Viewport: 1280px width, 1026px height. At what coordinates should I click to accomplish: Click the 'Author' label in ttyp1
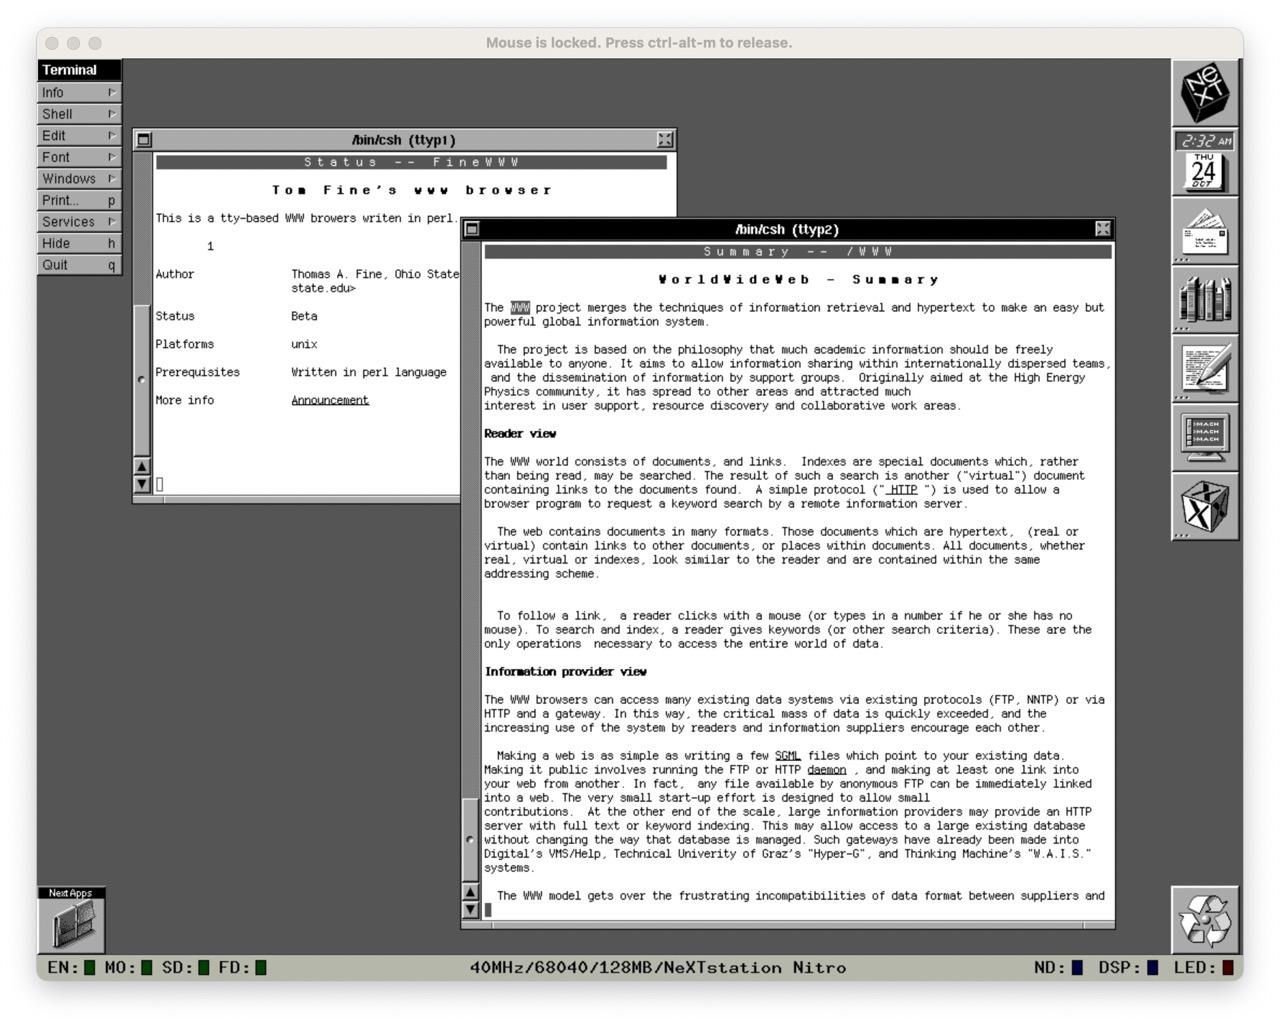175,274
